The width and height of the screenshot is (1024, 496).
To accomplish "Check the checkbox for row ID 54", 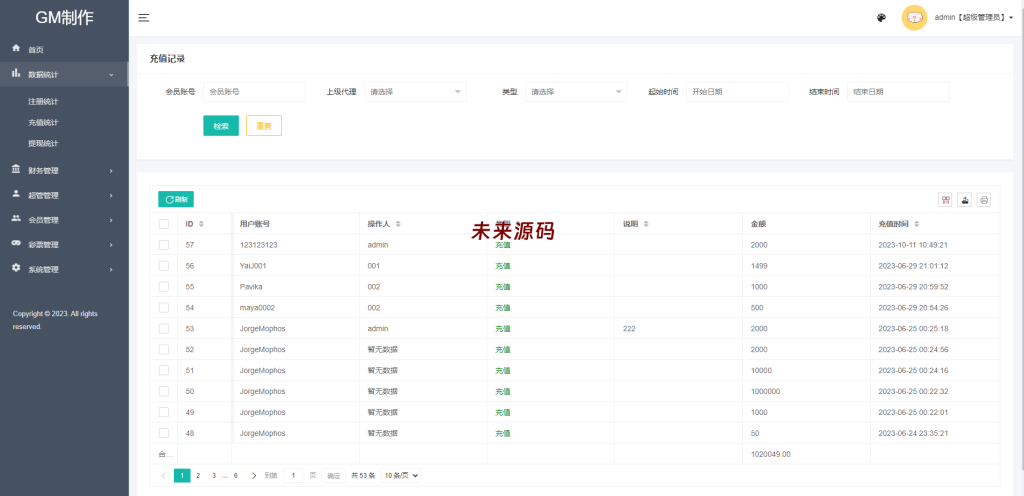I will tap(164, 307).
